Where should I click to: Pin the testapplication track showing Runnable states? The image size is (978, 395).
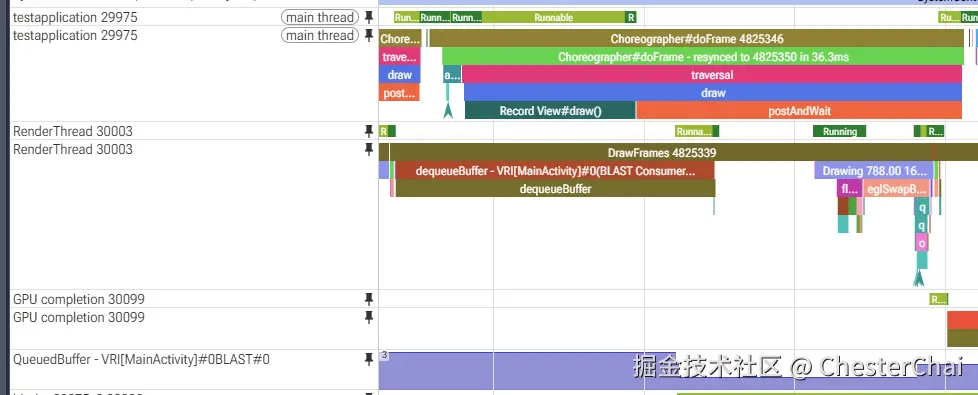pos(369,17)
